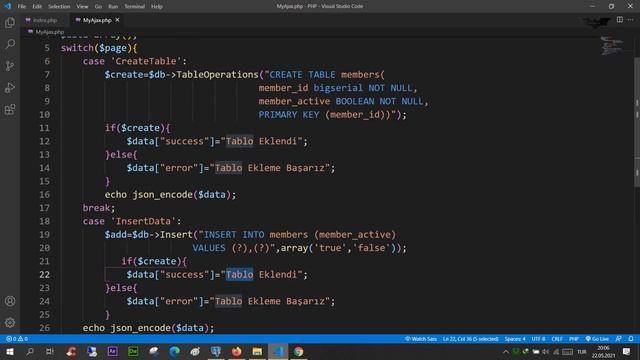Launch Adobe Dreamweaver from taskbar
The image size is (640, 360).
coord(133,351)
